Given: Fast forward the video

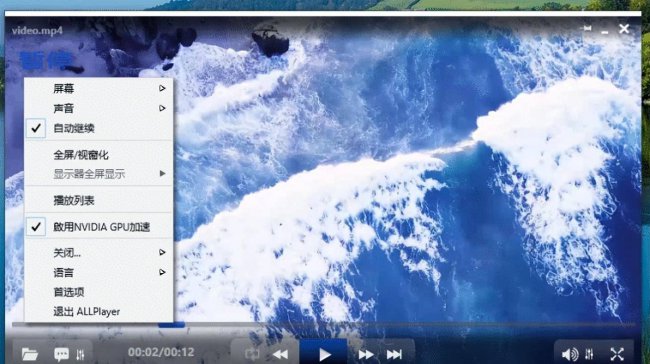Looking at the screenshot, I should pyautogui.click(x=365, y=354).
